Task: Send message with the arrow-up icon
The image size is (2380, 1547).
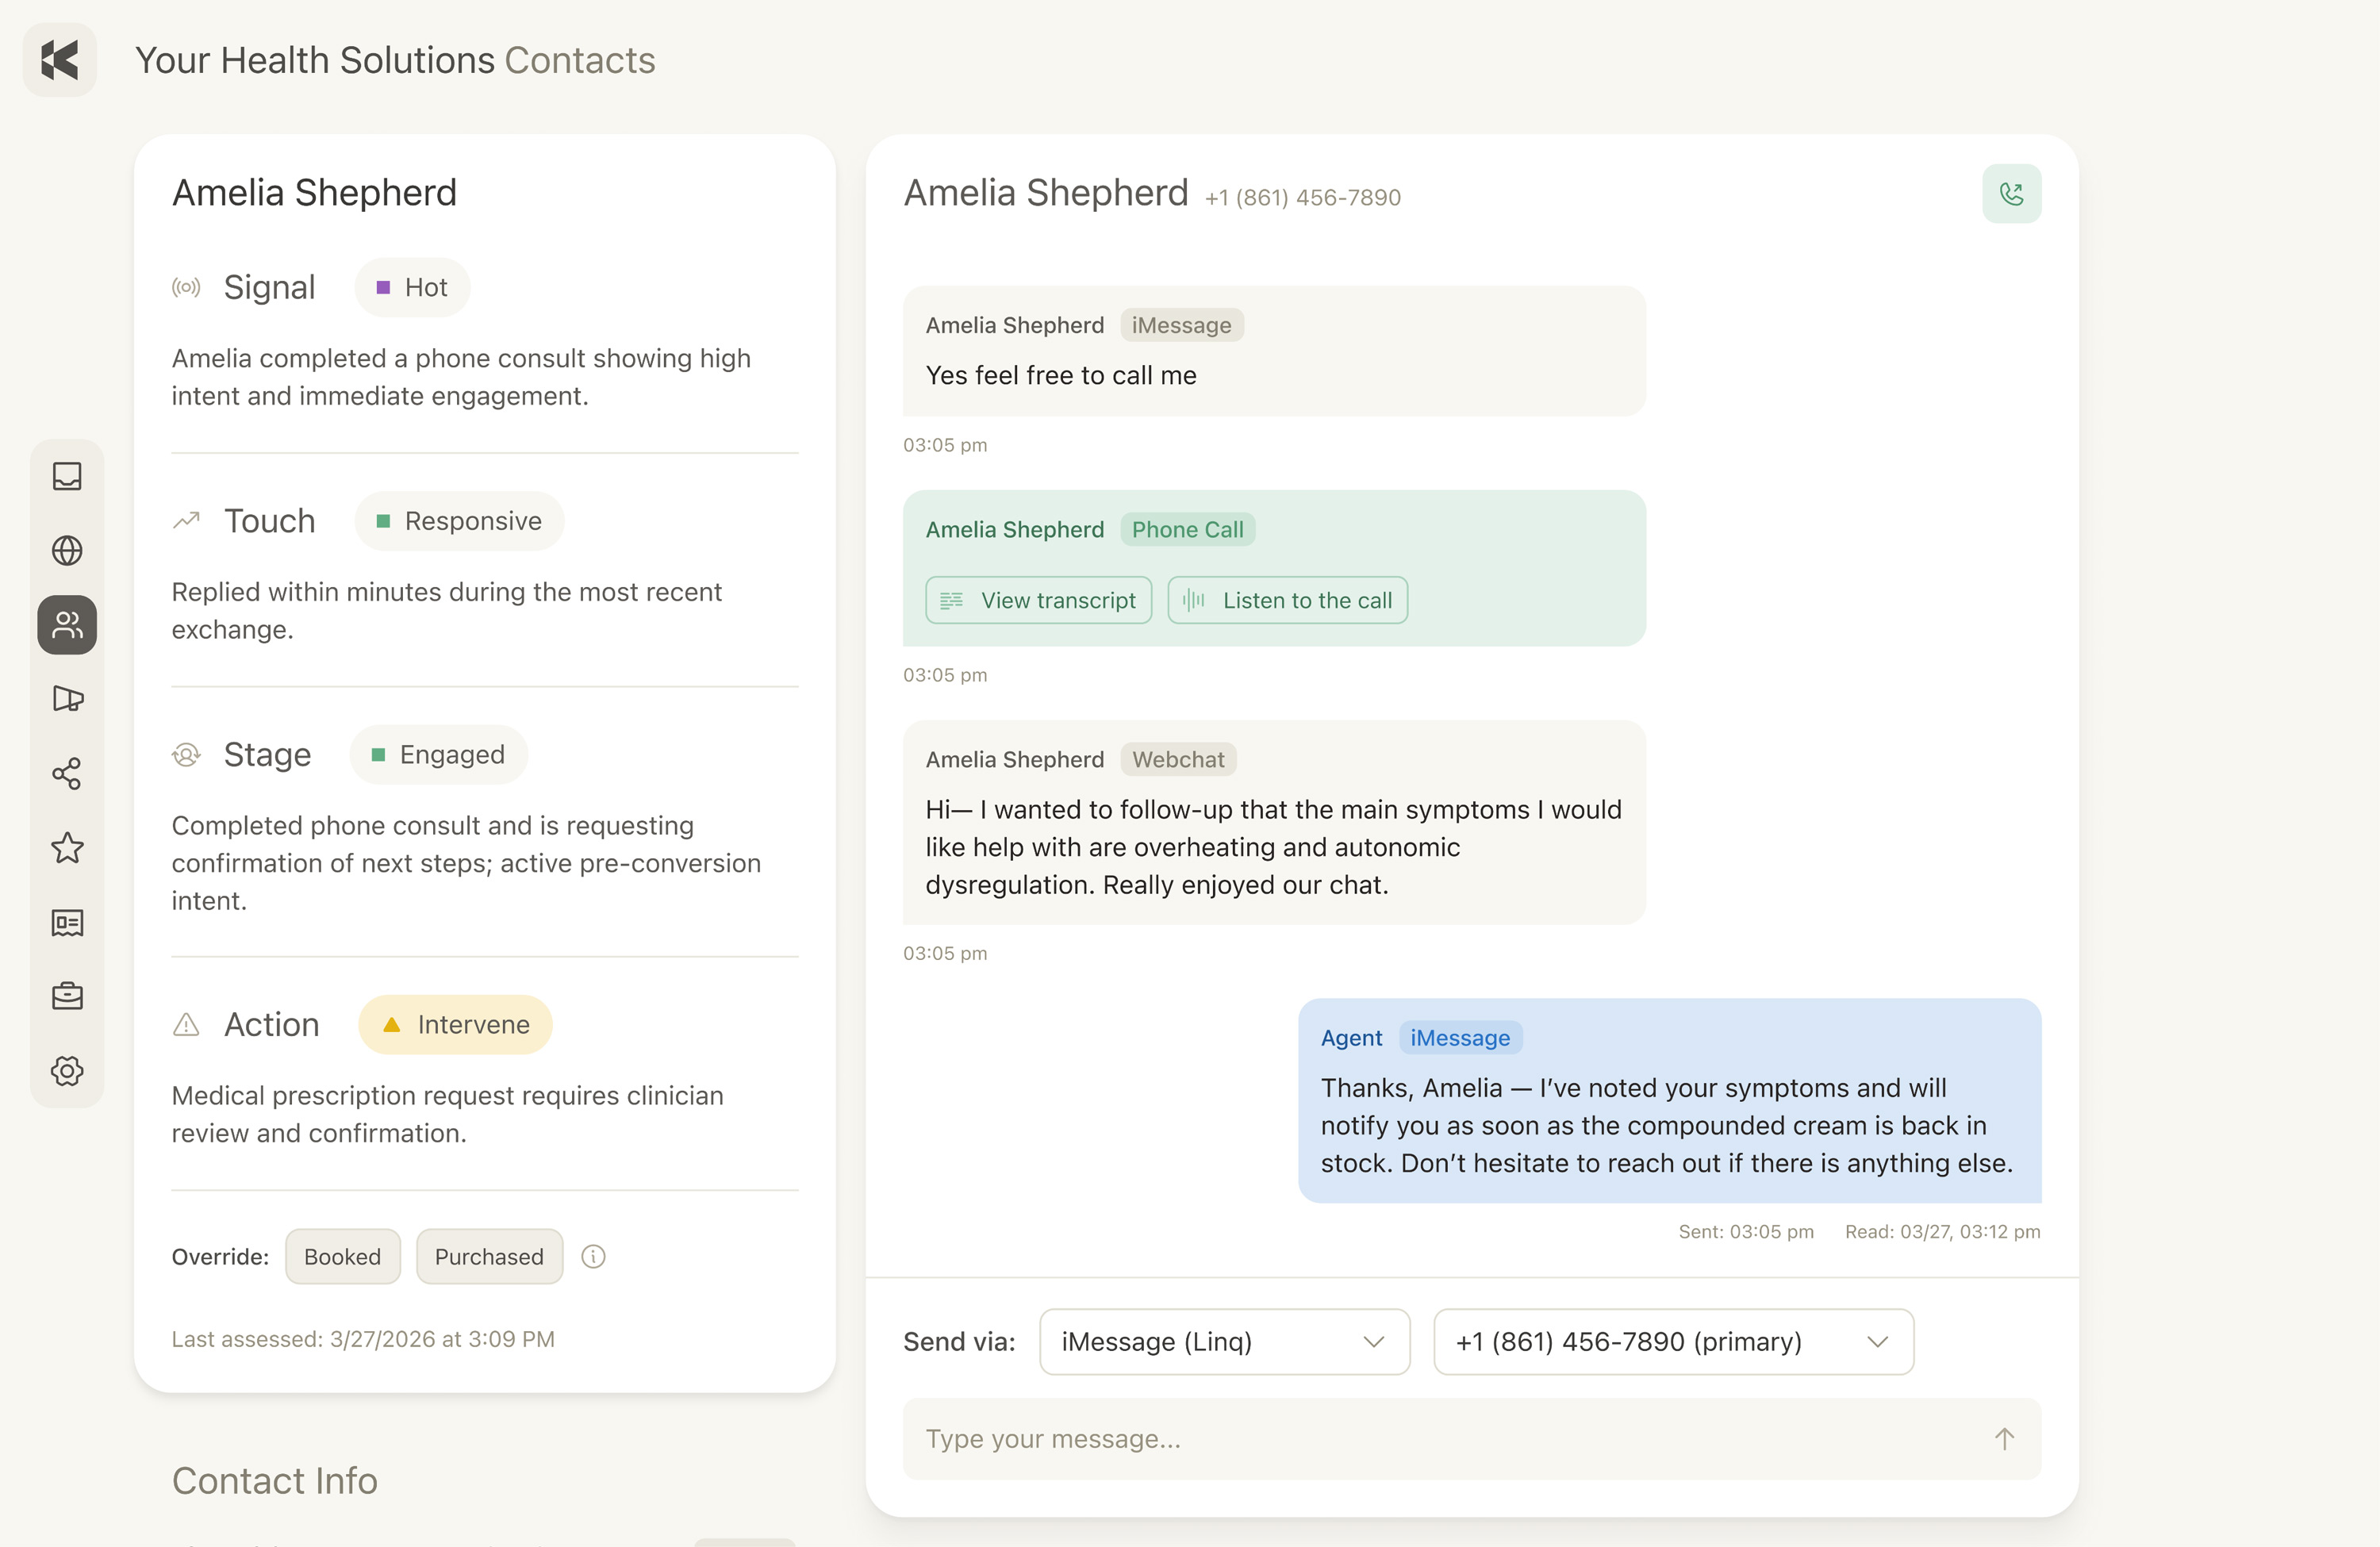Action: pyautogui.click(x=2004, y=1439)
